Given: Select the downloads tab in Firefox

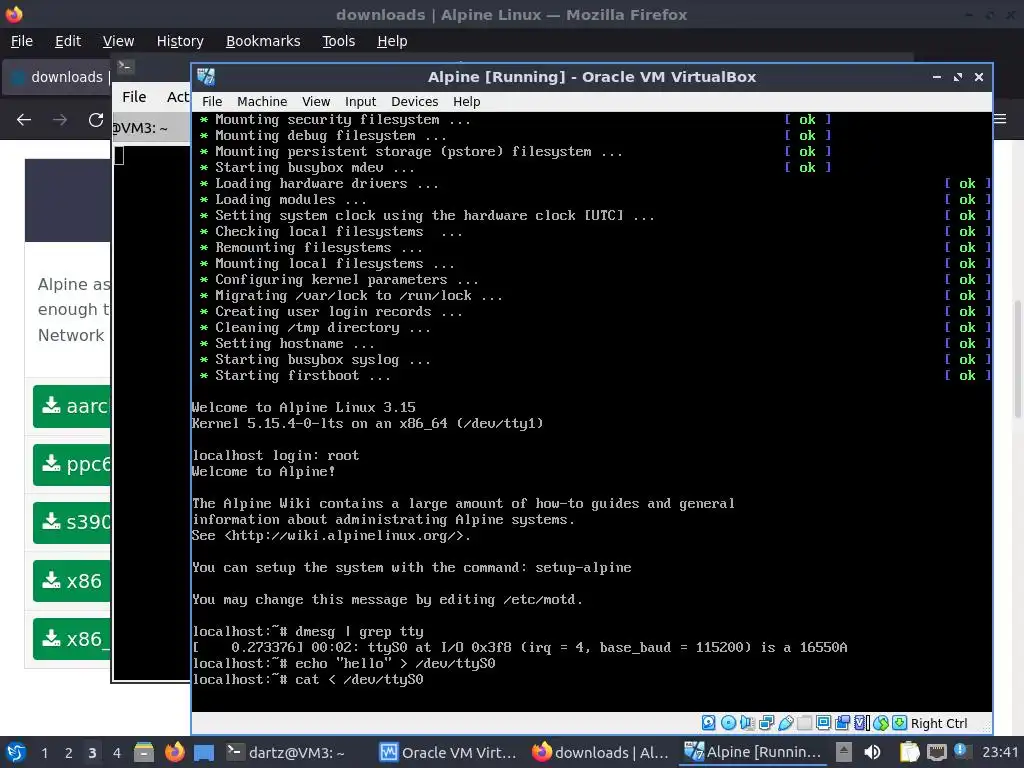Looking at the screenshot, I should tap(57, 77).
